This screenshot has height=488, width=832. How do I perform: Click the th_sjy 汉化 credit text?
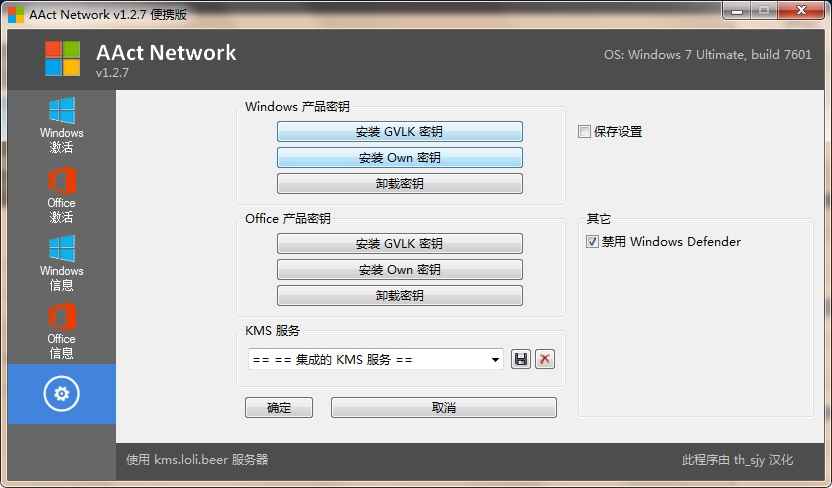click(x=738, y=459)
